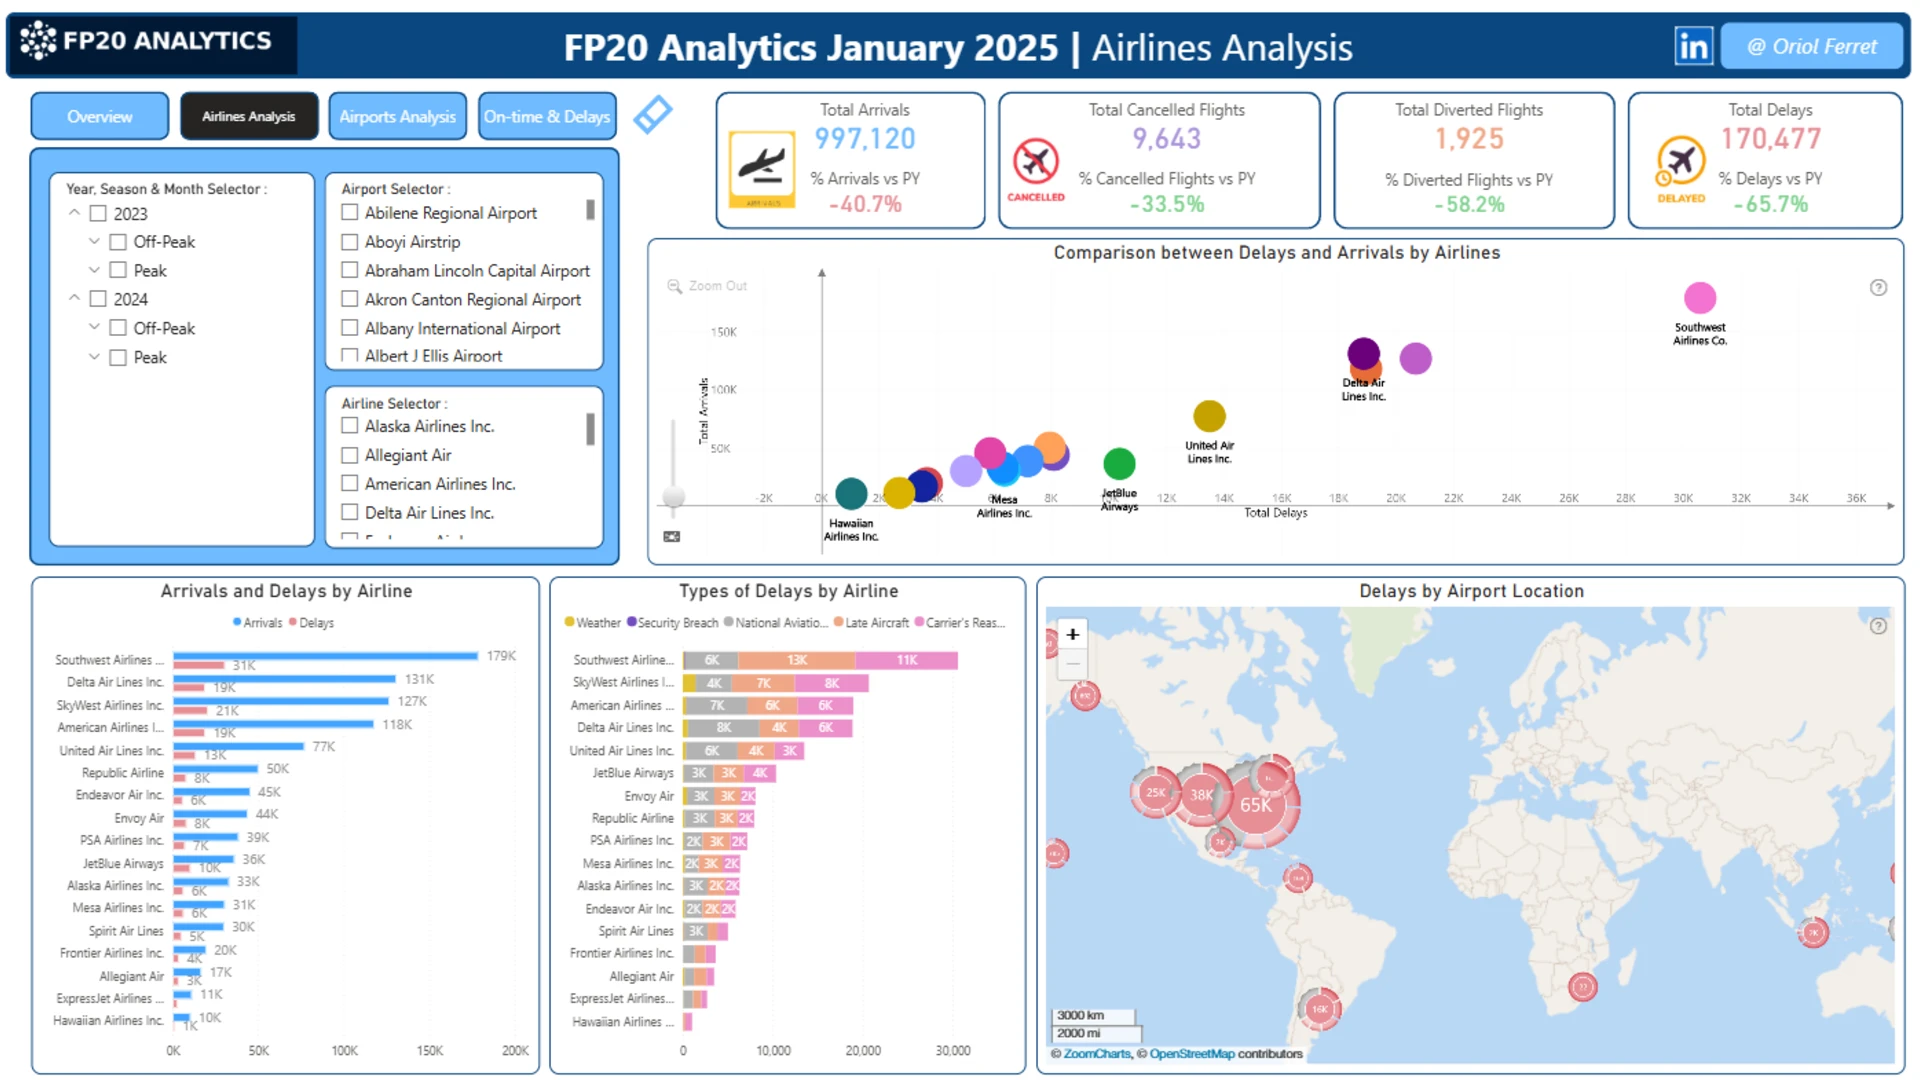
Task: Open map help question icon
Action: 1878,626
